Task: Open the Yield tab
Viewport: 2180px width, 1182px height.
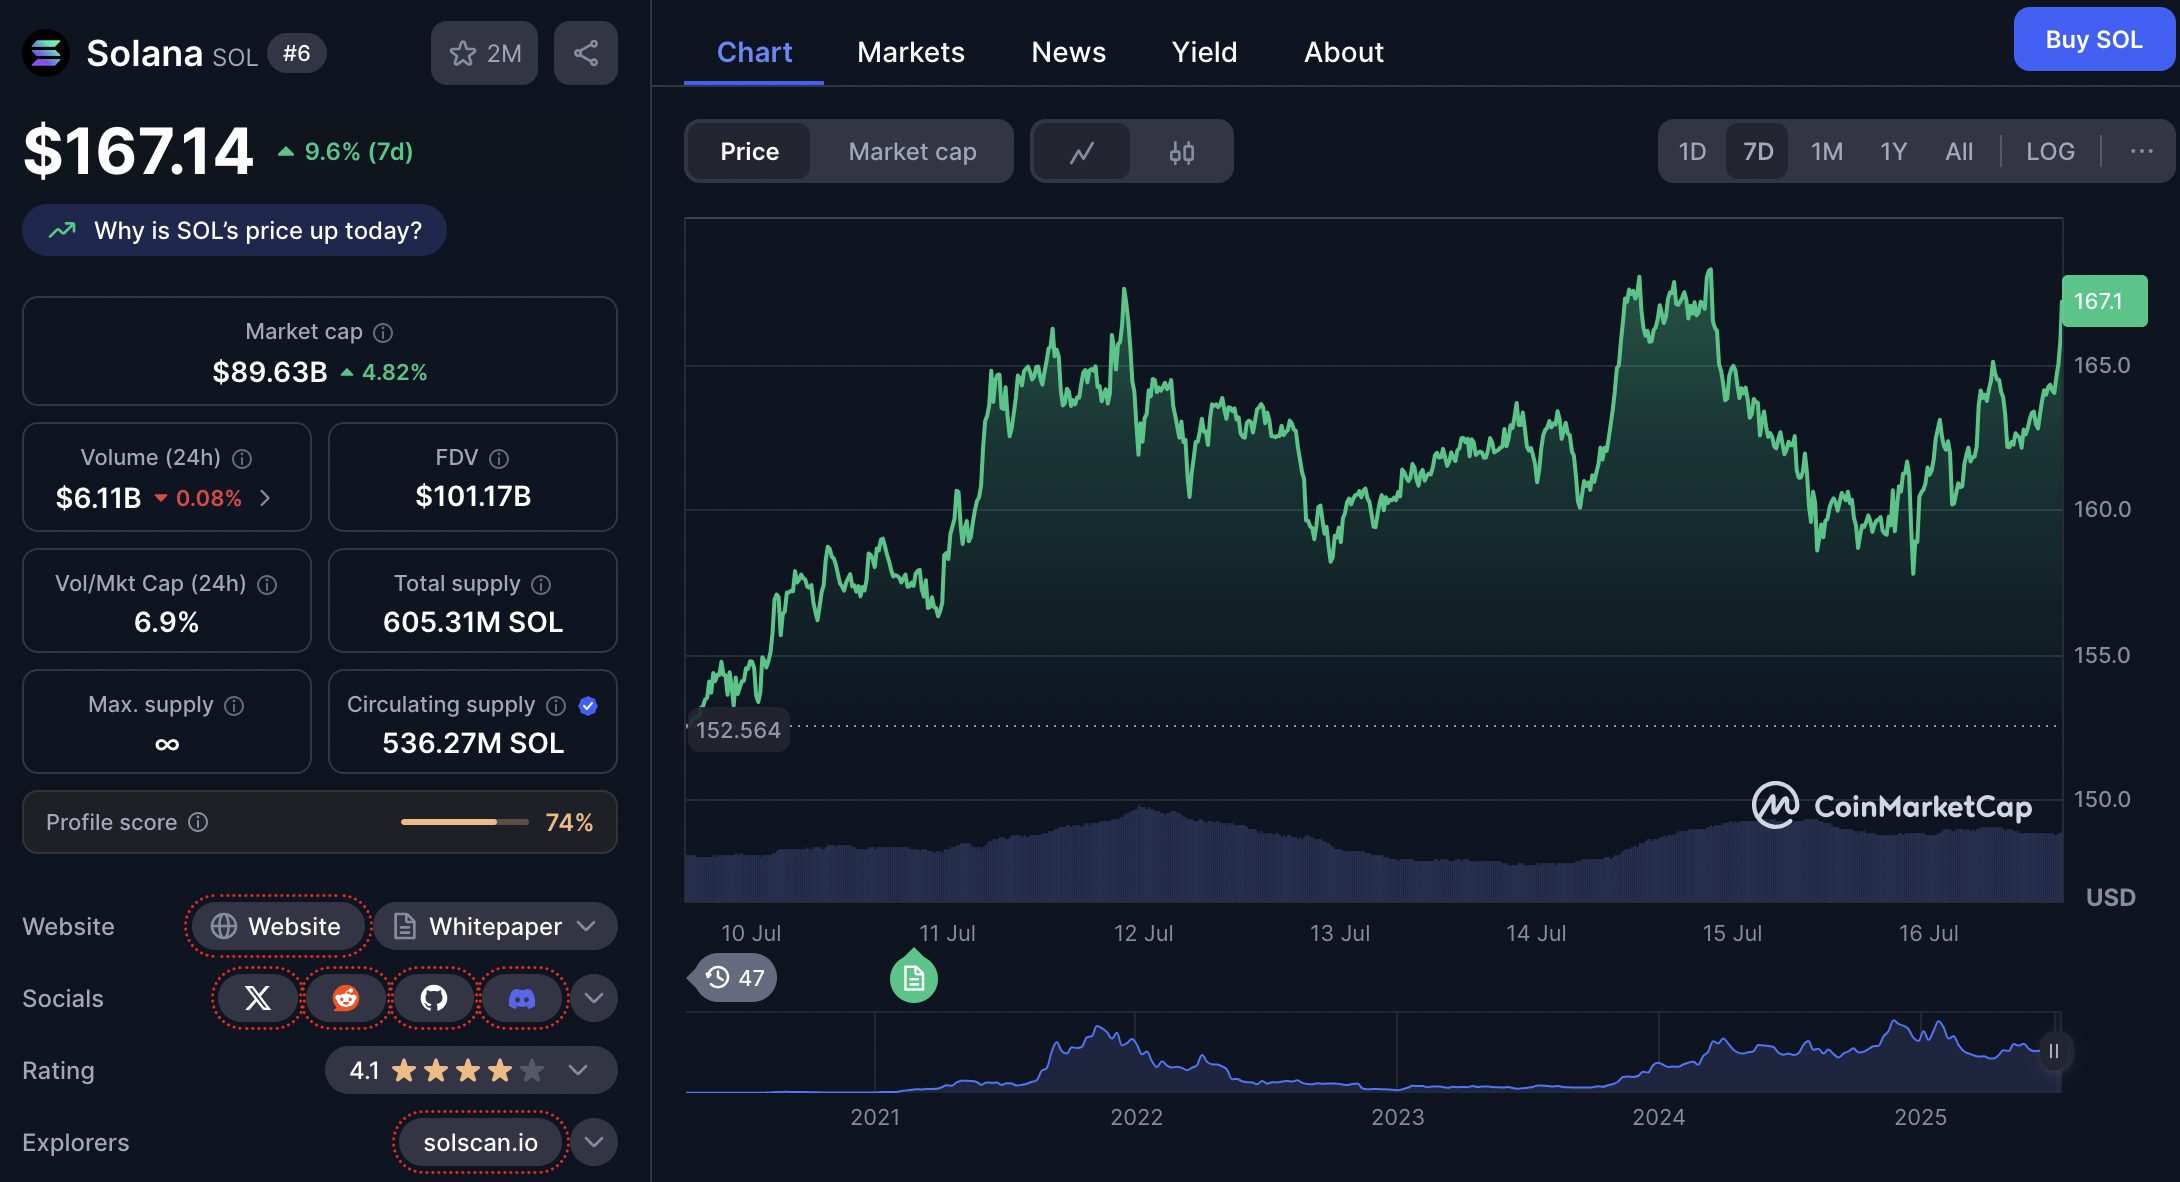Action: click(1204, 52)
